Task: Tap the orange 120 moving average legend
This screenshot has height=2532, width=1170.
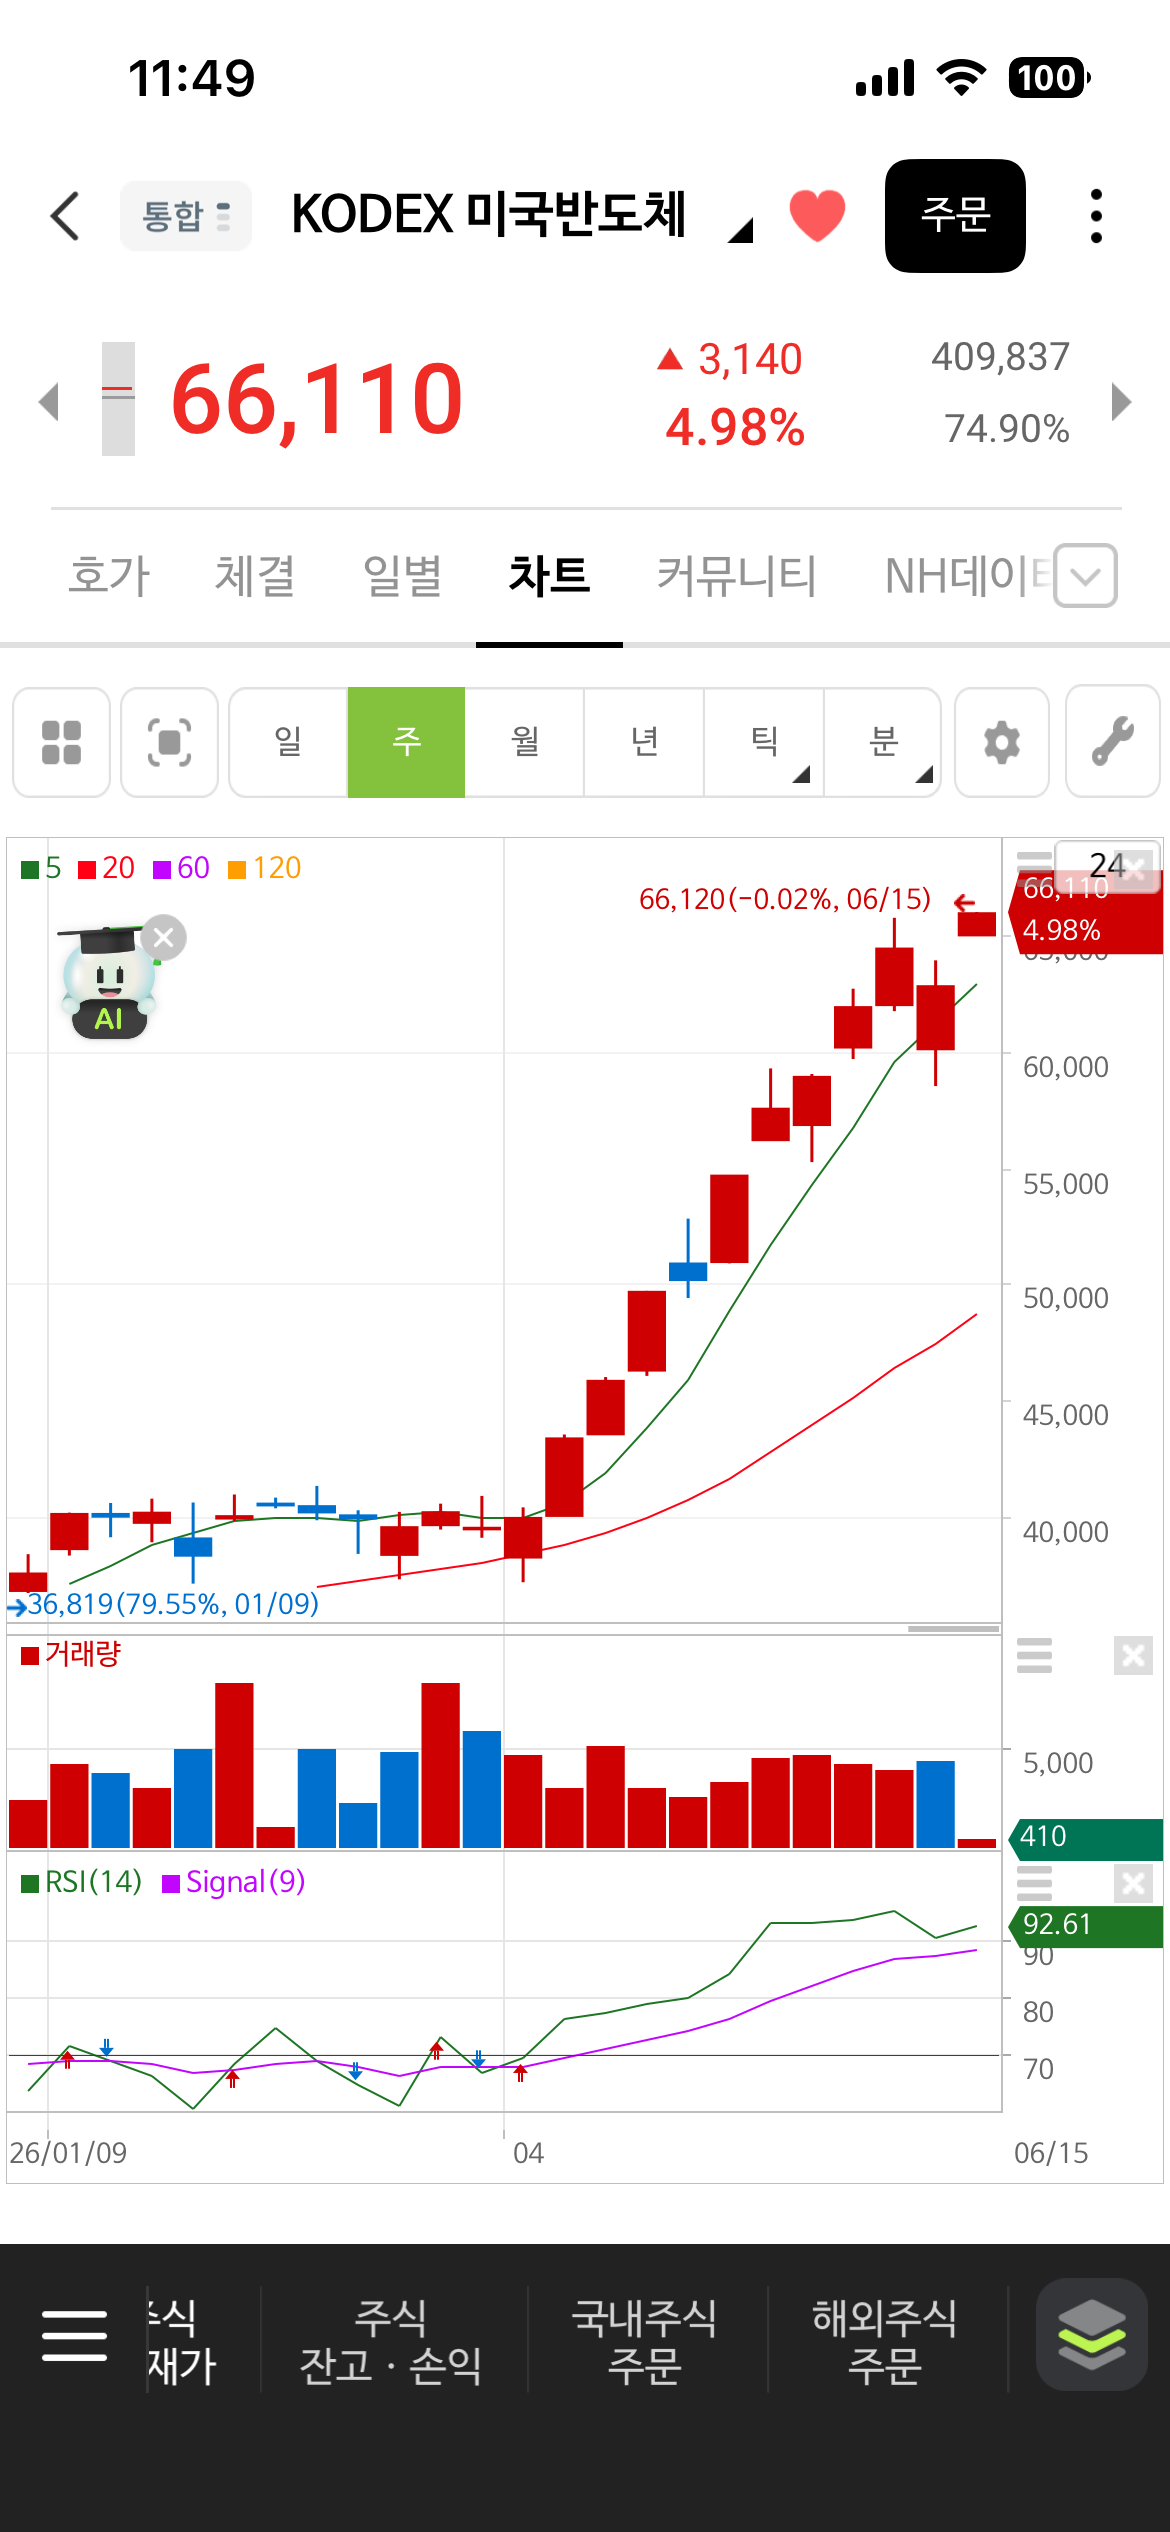Action: 264,868
